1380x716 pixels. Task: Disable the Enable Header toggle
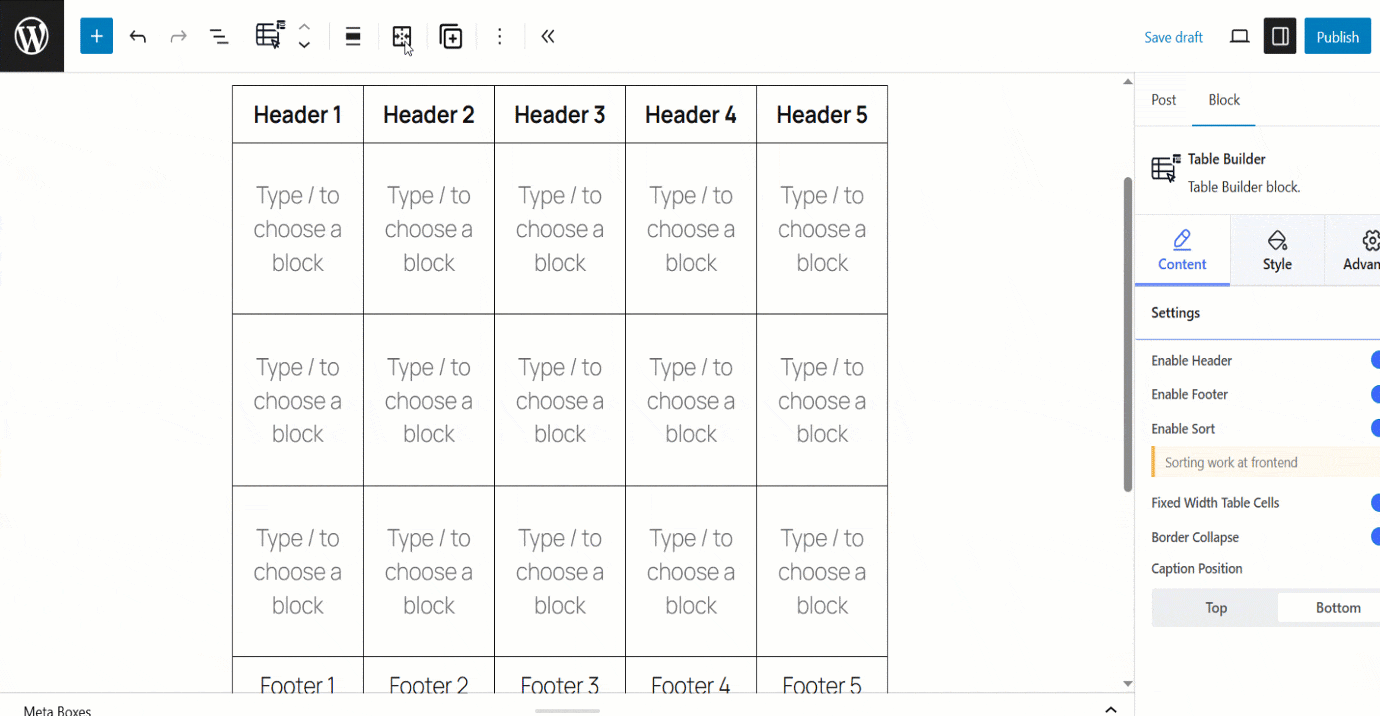point(1376,360)
